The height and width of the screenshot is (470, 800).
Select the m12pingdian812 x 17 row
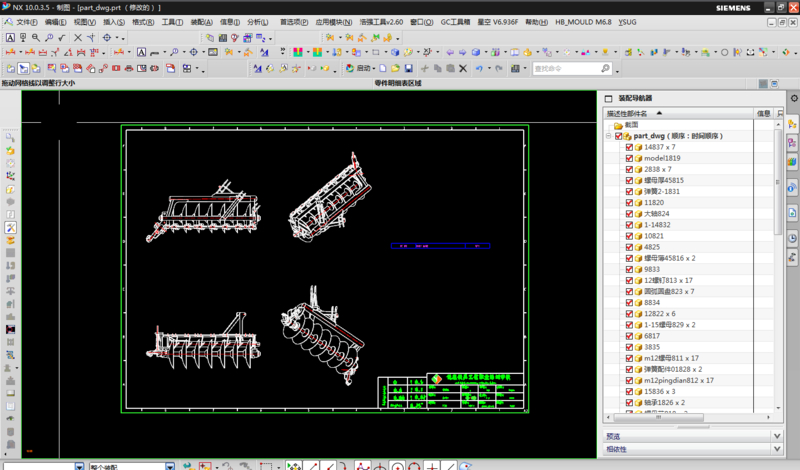tap(679, 381)
